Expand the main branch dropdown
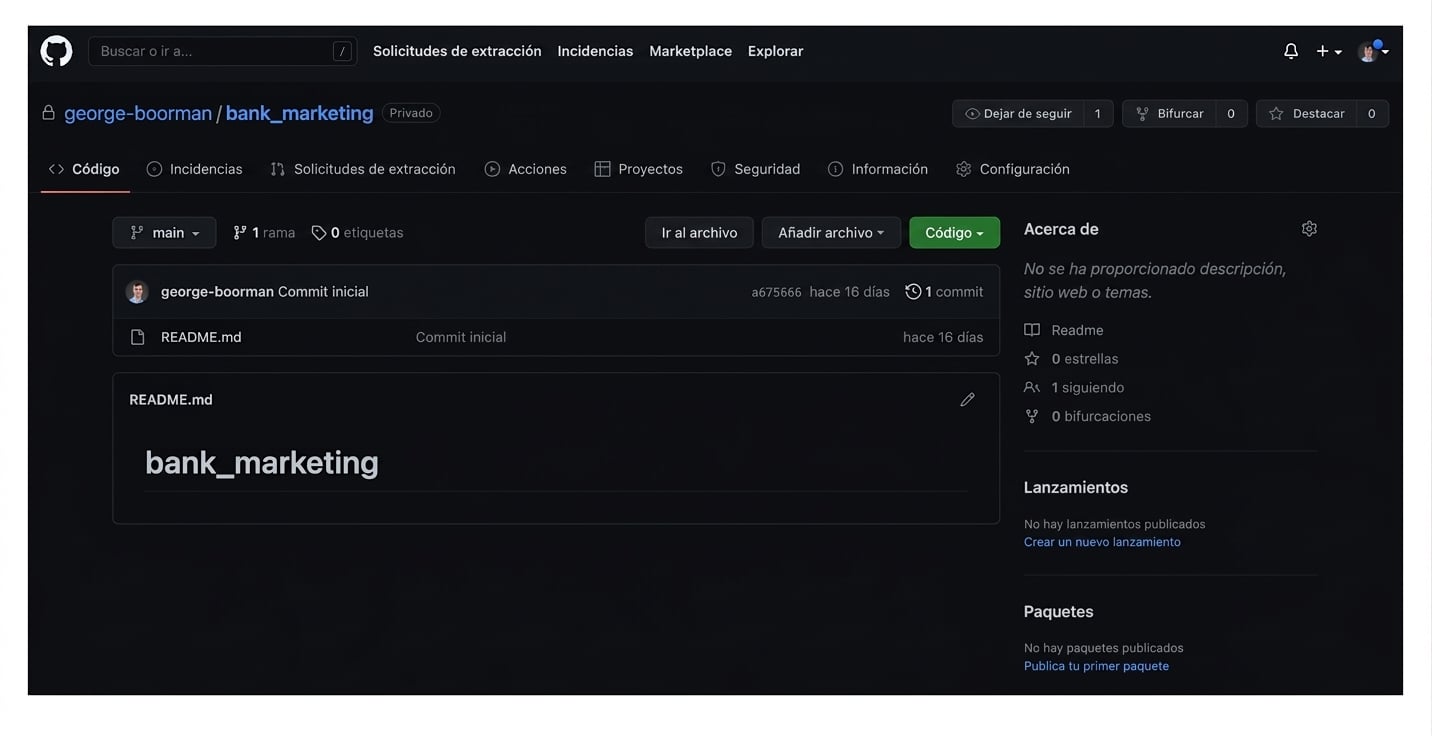This screenshot has height=736, width=1432. click(x=164, y=233)
